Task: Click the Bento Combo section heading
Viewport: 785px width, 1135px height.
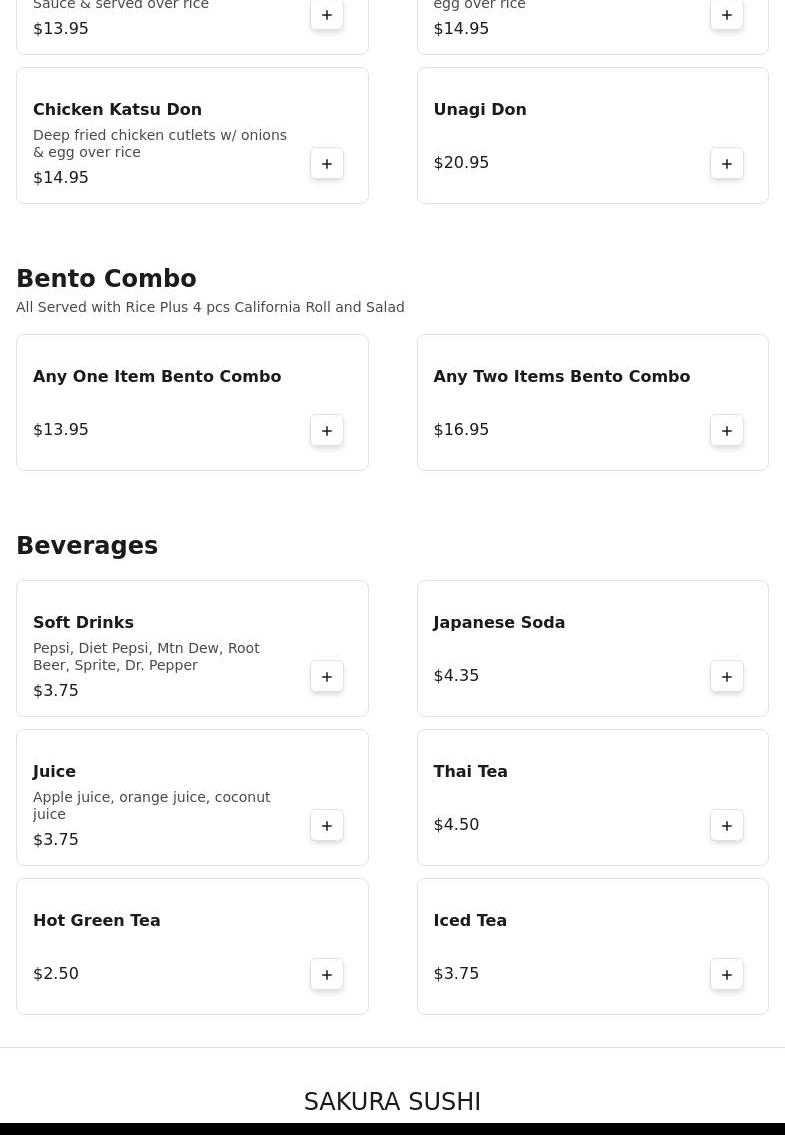Action: 106,279
